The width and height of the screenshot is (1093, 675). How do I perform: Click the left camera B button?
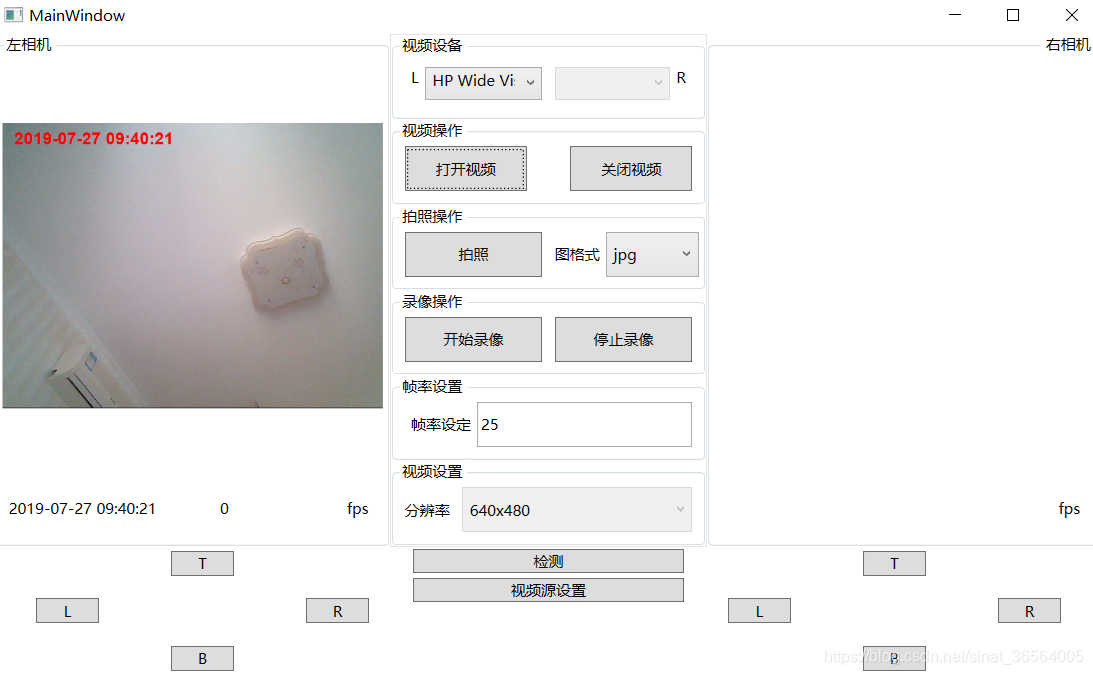(x=202, y=658)
